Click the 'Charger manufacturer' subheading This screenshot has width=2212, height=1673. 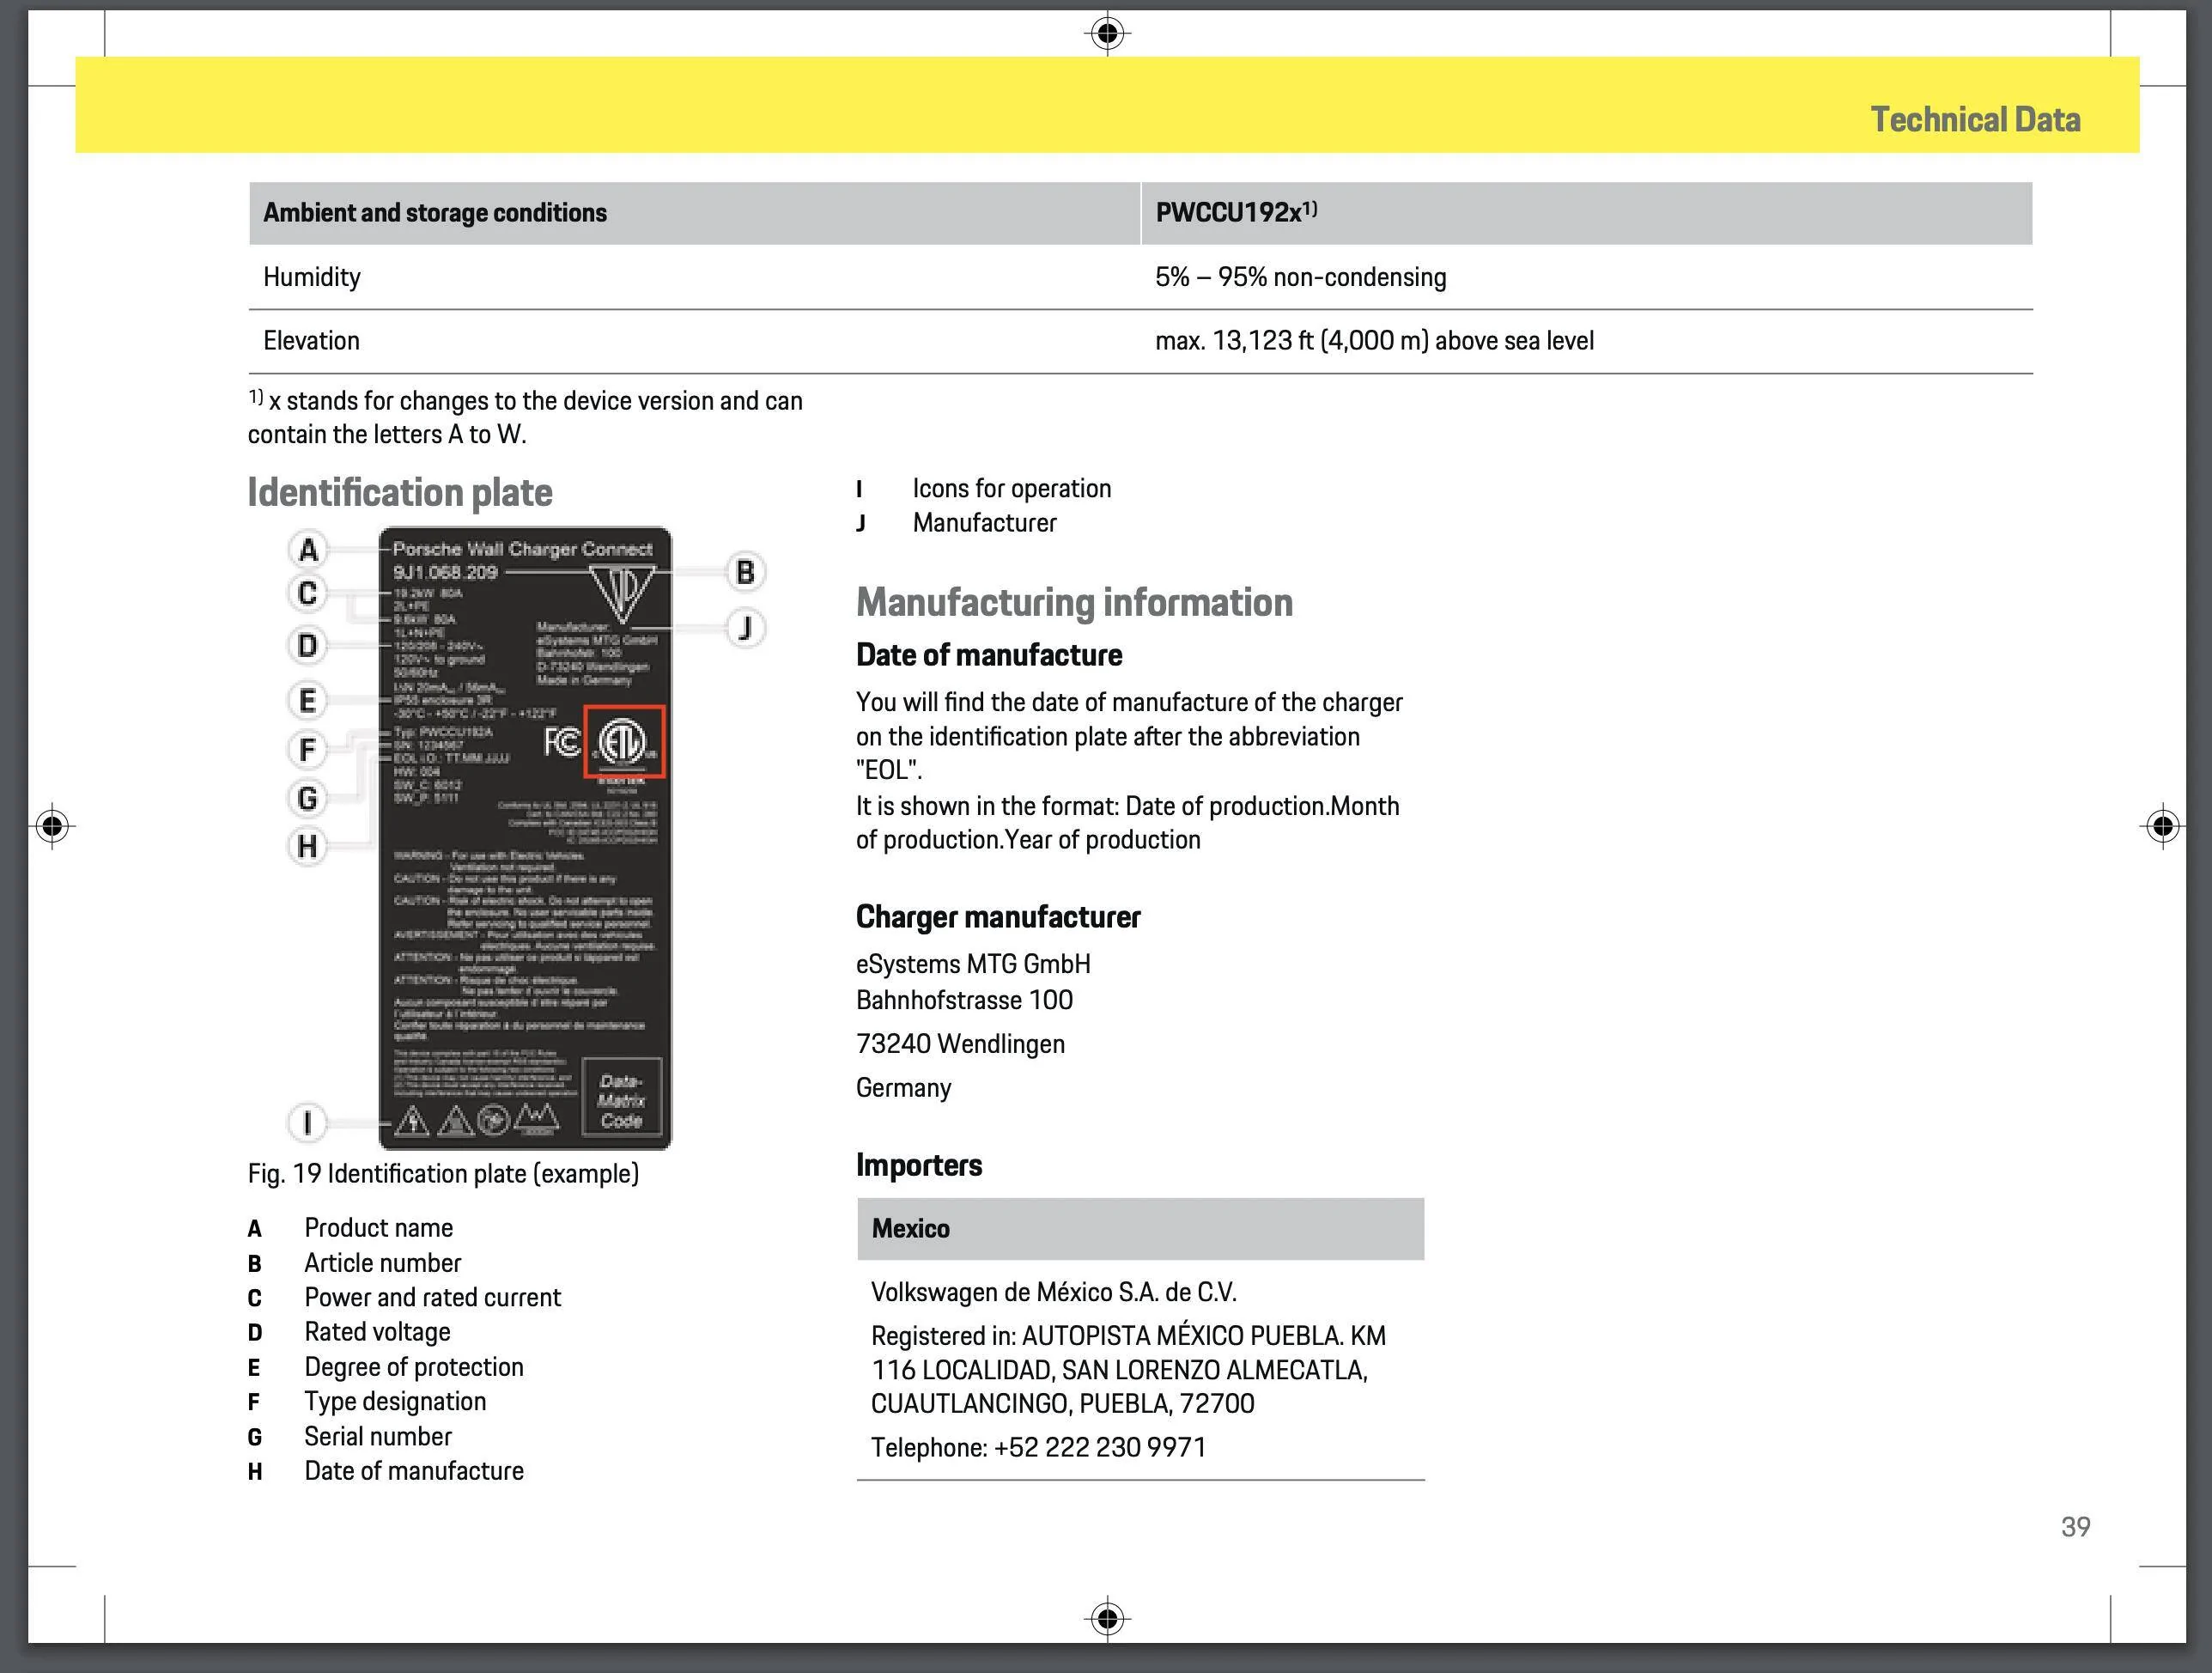coord(998,917)
